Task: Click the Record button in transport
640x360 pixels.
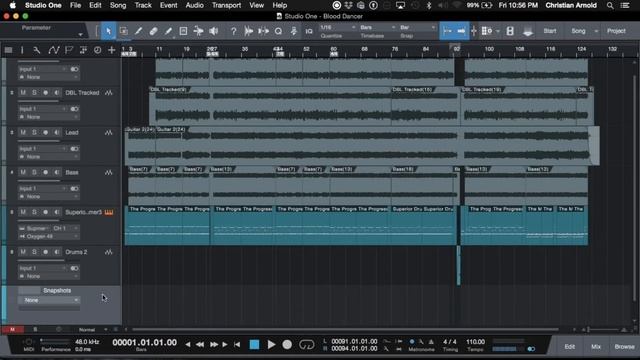Action: pyautogui.click(x=287, y=344)
